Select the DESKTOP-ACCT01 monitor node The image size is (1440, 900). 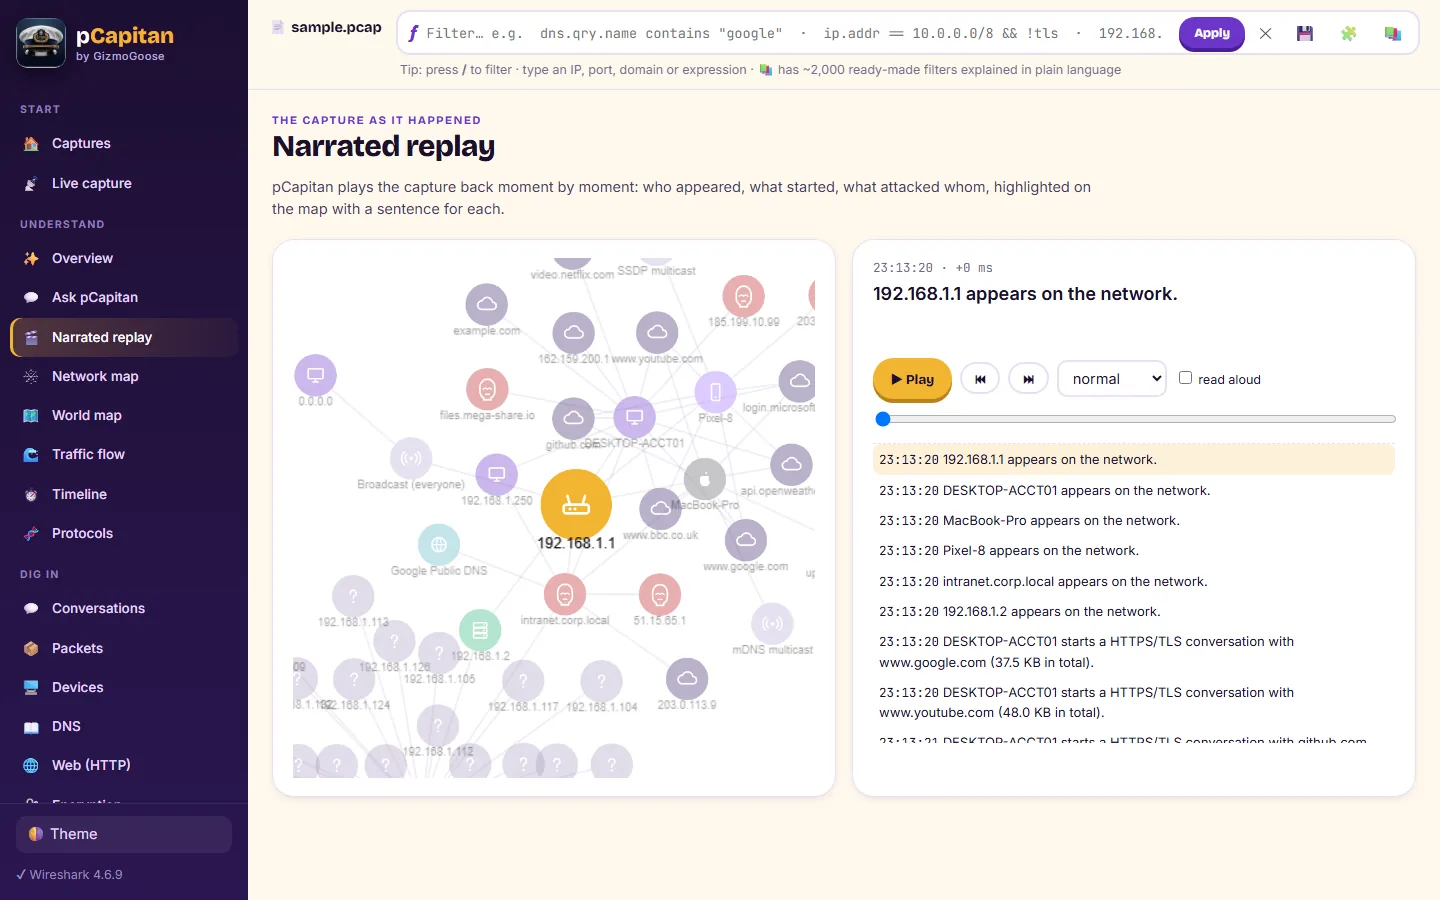pyautogui.click(x=634, y=417)
